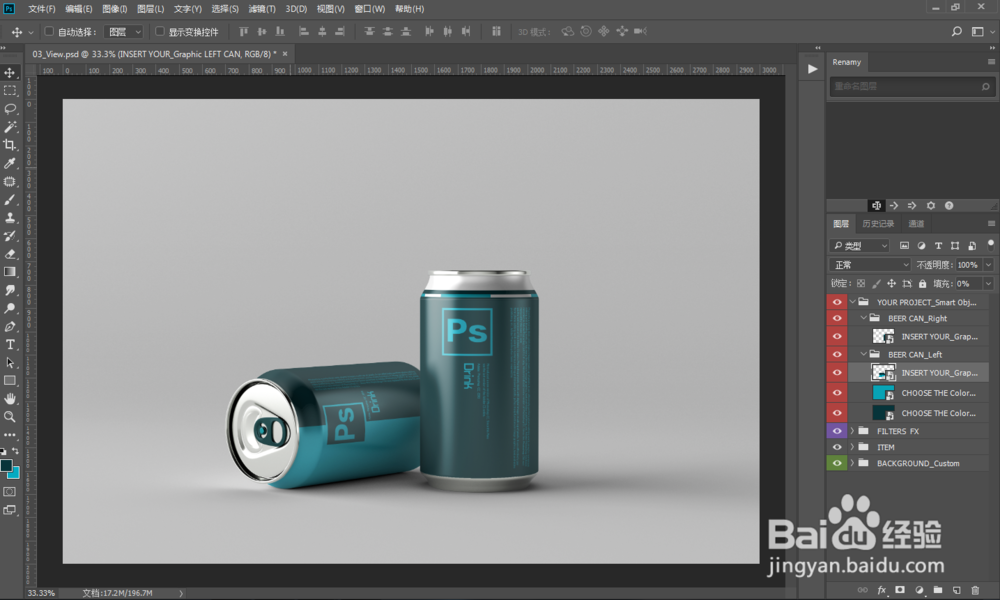Open the 类型 layer filter dropdown
The width and height of the screenshot is (1000, 600).
[859, 245]
